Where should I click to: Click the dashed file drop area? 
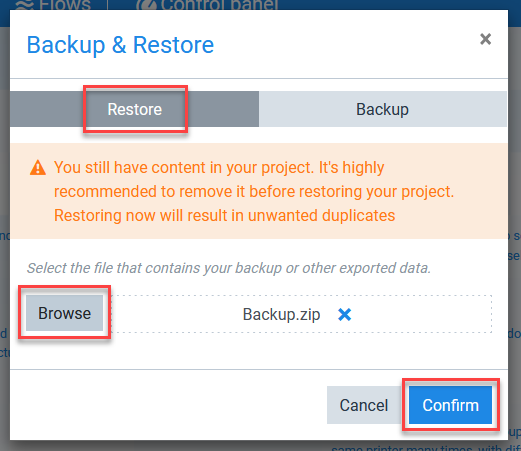point(301,314)
